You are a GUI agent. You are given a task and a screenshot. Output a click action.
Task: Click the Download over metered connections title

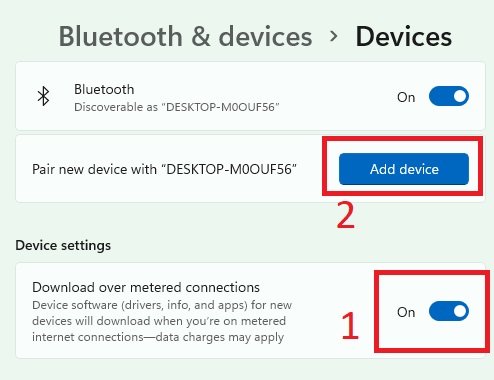click(146, 287)
